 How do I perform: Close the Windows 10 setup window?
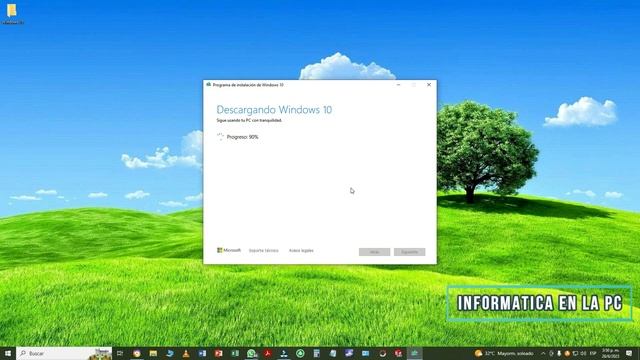pos(429,85)
